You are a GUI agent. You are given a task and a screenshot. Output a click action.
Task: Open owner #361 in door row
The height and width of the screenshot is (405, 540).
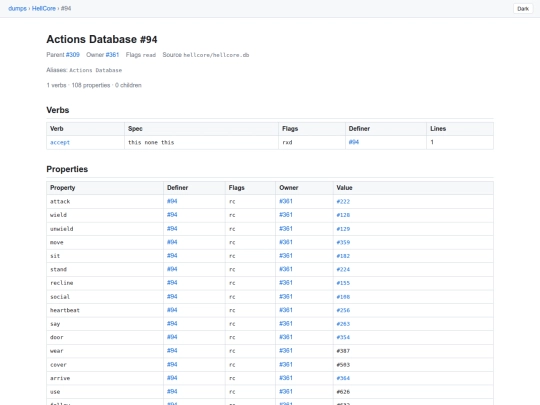pos(286,337)
